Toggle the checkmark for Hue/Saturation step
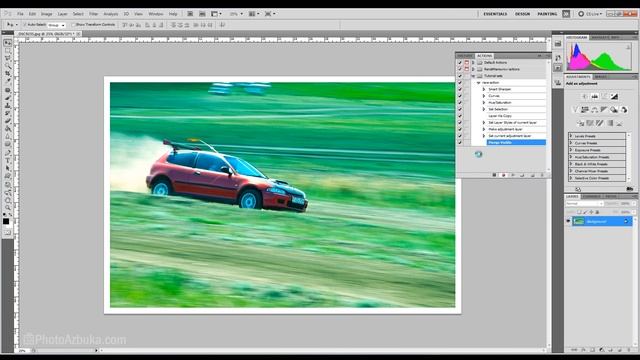This screenshot has height=360, width=640. coord(460,102)
